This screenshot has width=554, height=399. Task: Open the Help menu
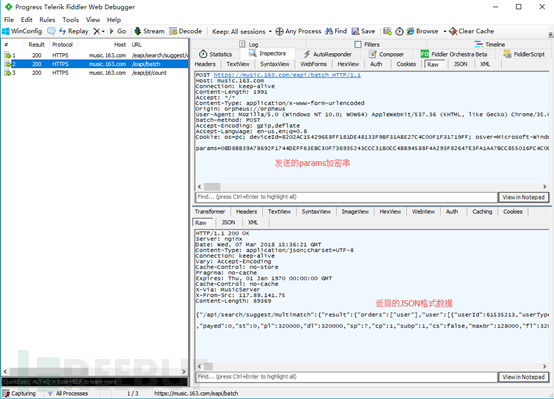pos(114,20)
